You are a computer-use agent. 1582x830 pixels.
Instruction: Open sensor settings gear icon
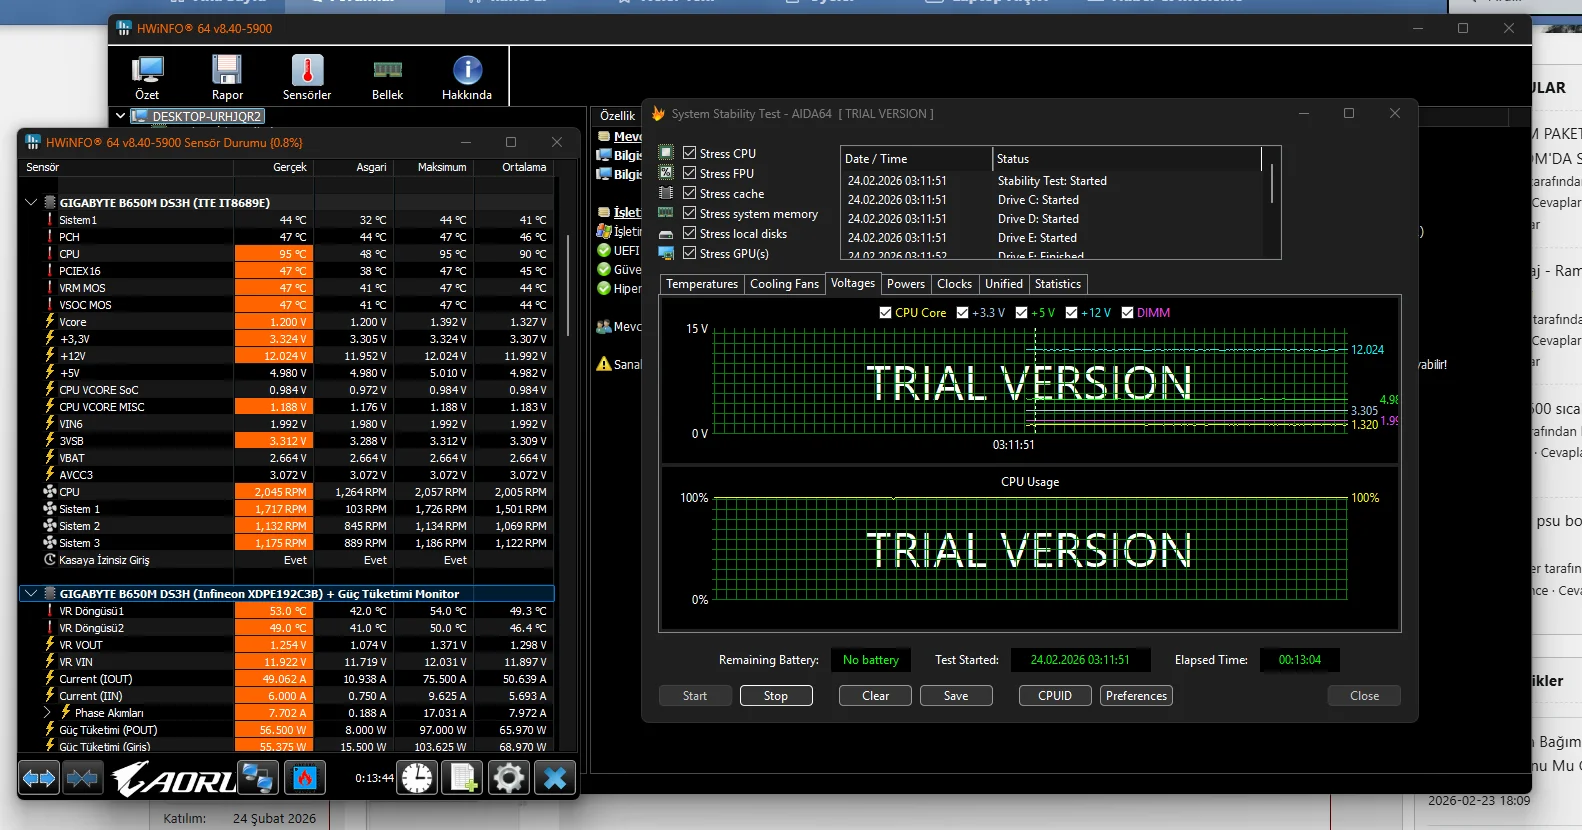[508, 778]
